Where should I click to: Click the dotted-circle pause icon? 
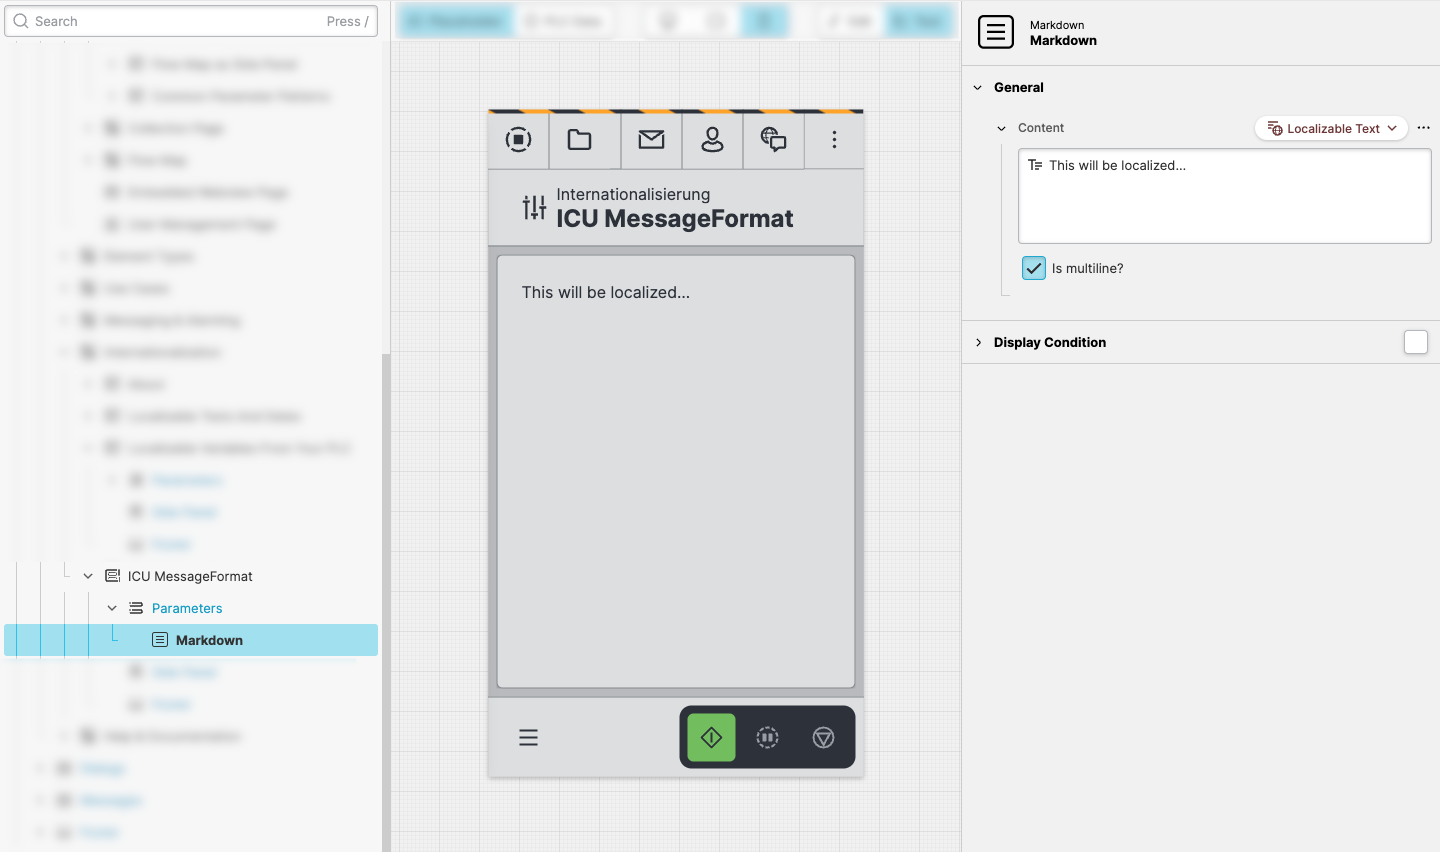767,738
